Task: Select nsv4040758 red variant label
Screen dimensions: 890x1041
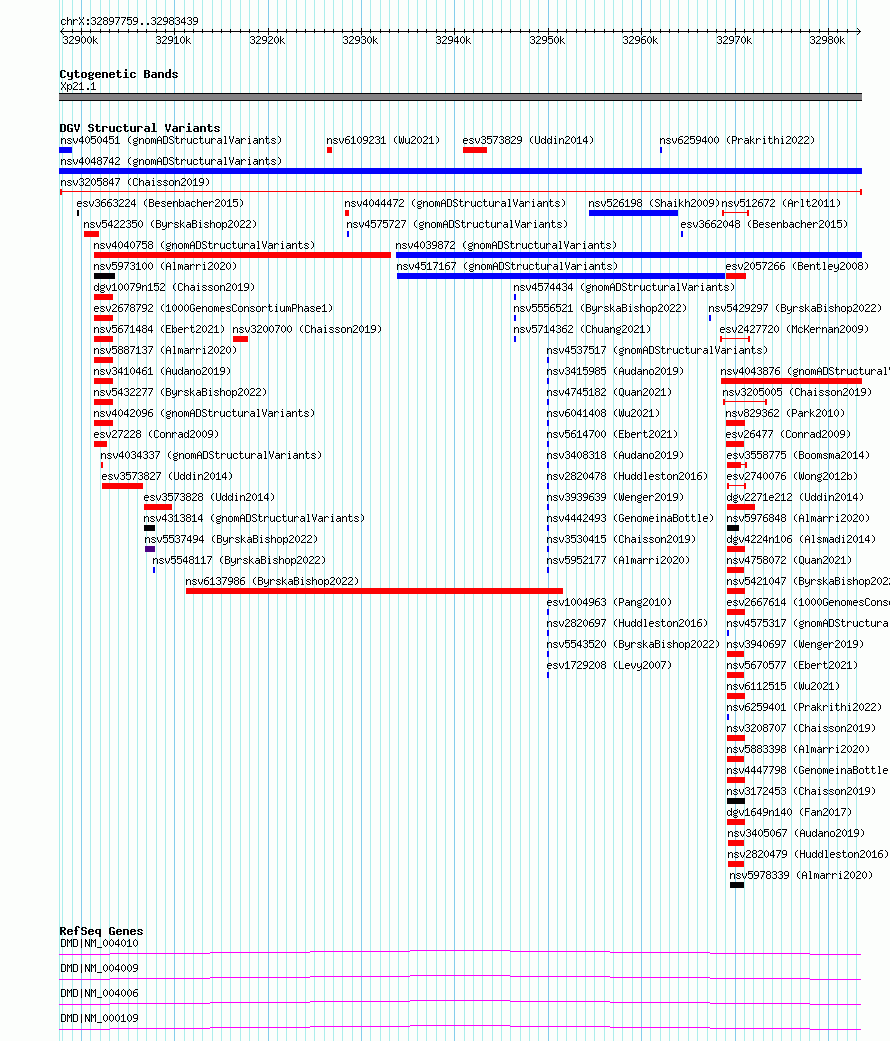Action: pos(204,245)
